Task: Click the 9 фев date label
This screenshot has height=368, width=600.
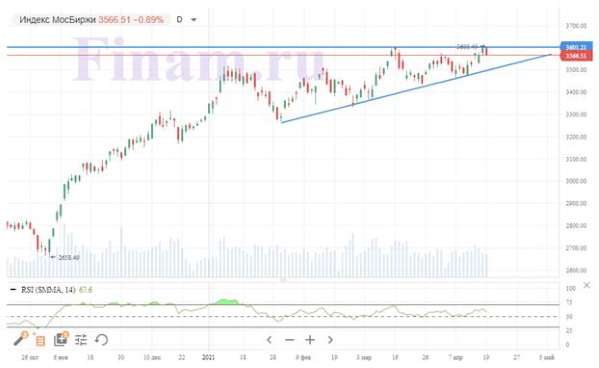Action: click(x=303, y=358)
